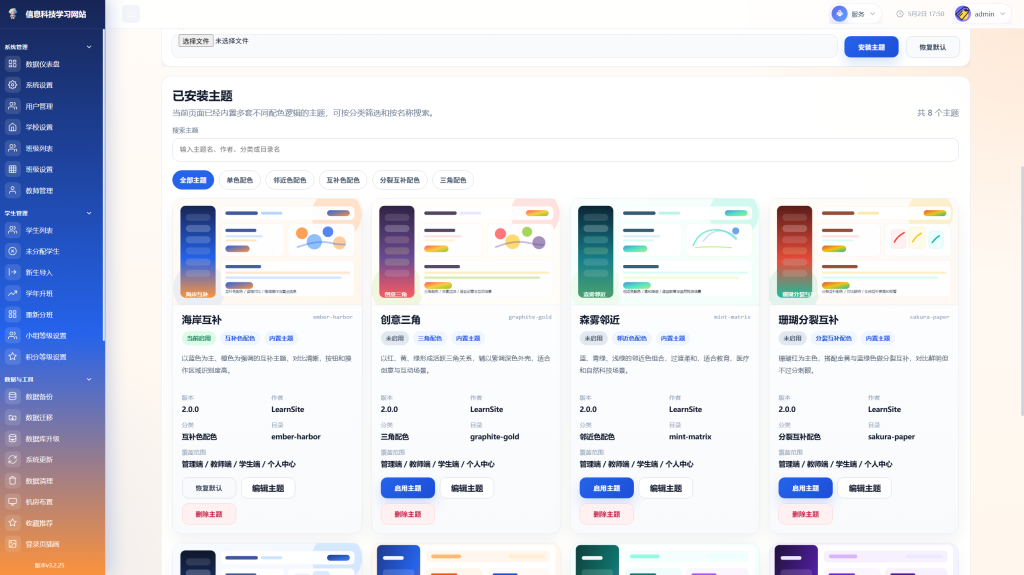Enable the 珊瑚分裂互补 theme
Image resolution: width=1024 pixels, height=575 pixels.
[805, 488]
